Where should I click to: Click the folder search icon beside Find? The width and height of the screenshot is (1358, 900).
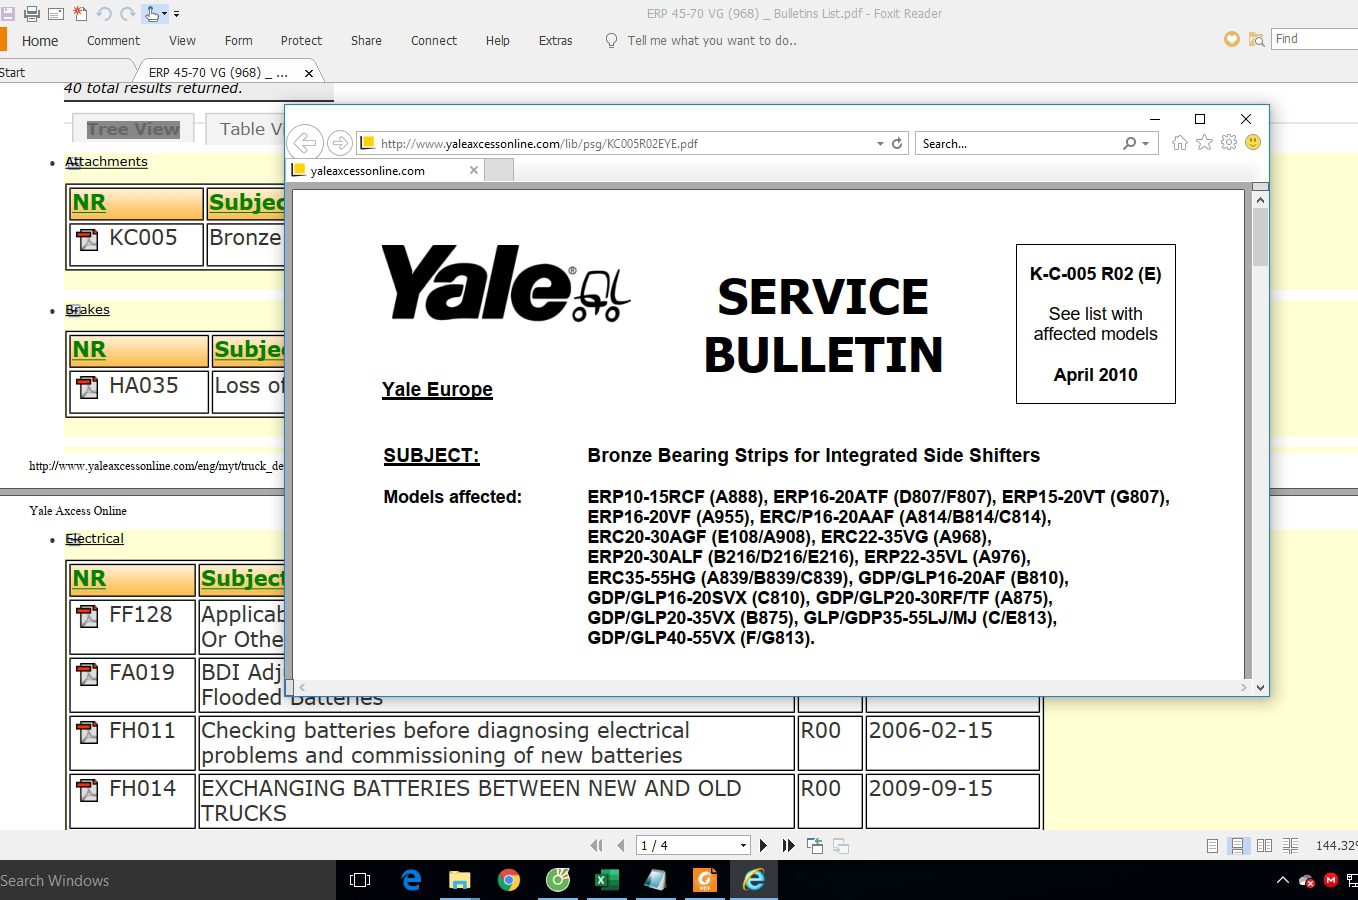pos(1256,39)
